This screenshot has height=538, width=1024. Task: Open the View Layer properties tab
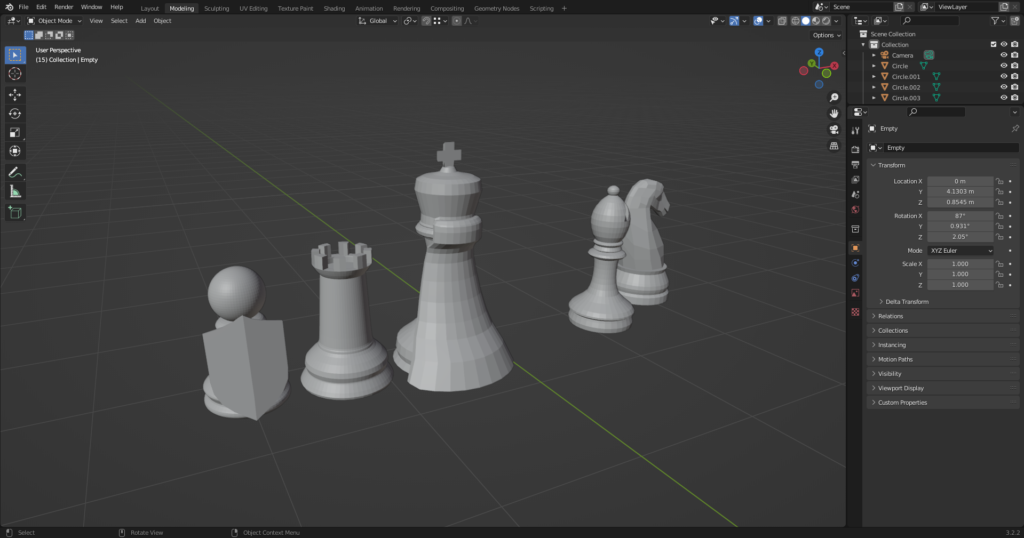[856, 180]
